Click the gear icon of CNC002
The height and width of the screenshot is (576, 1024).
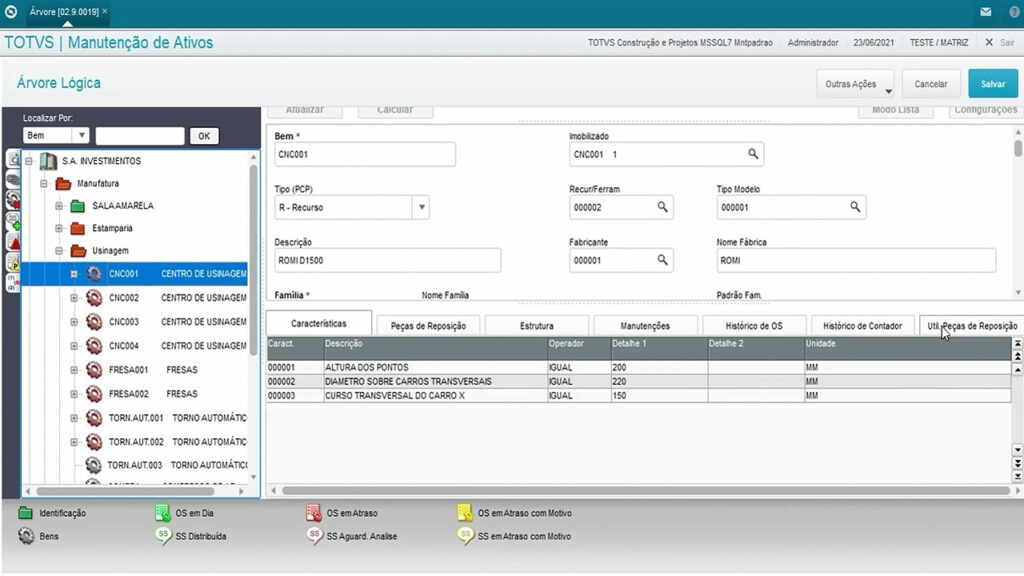pyautogui.click(x=94, y=298)
